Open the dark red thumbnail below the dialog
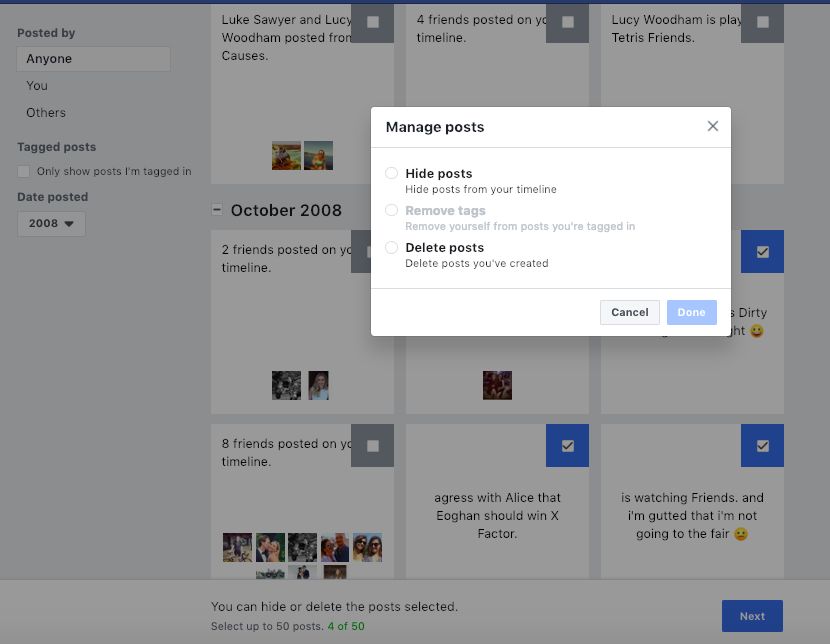Viewport: 830px width, 644px height. pyautogui.click(x=497, y=385)
